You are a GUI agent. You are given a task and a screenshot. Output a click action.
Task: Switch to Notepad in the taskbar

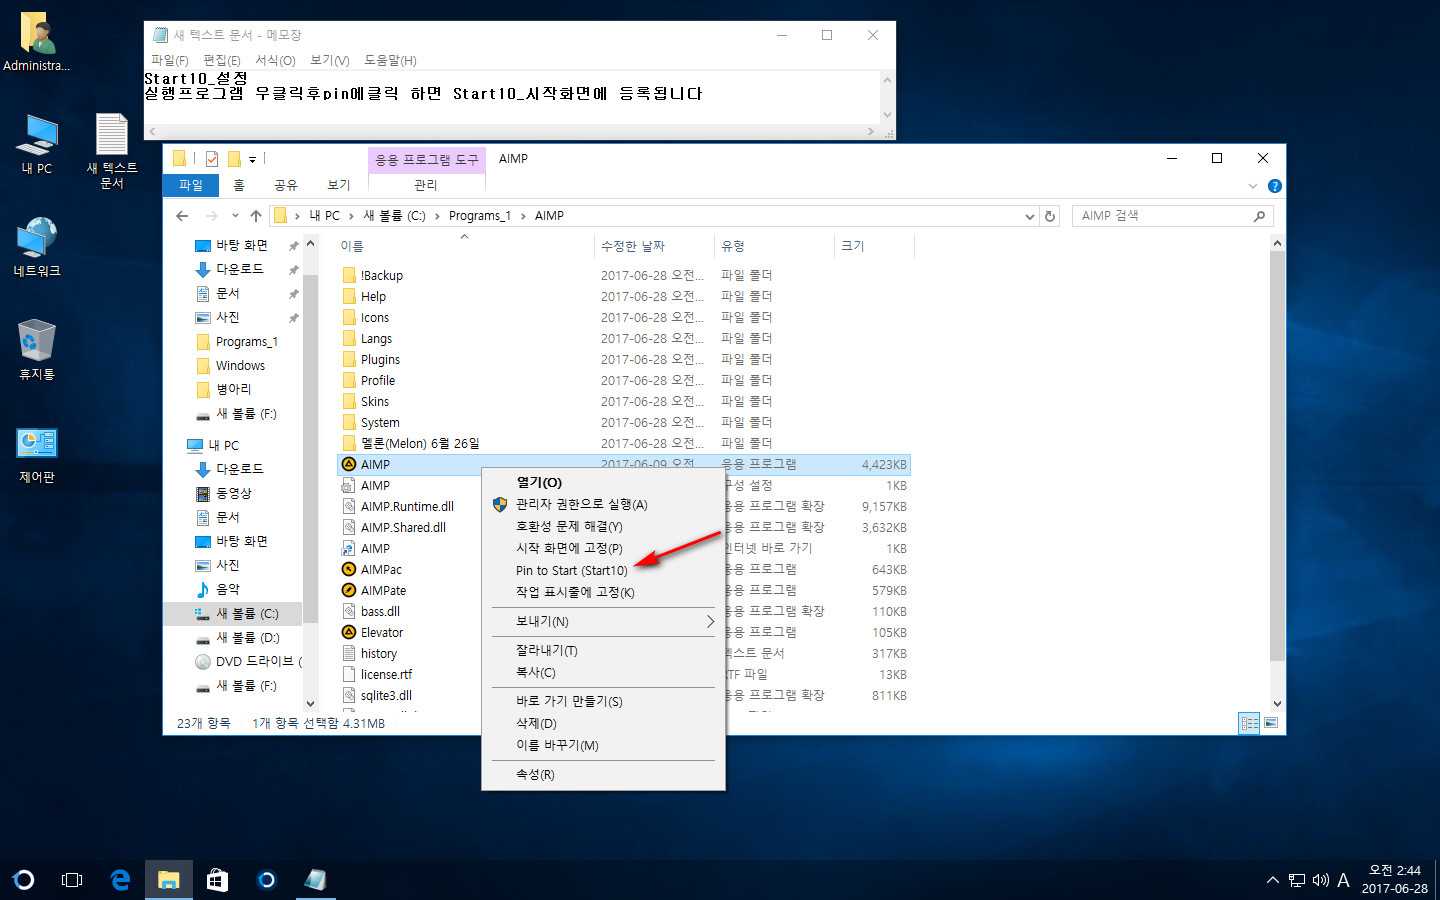[315, 880]
